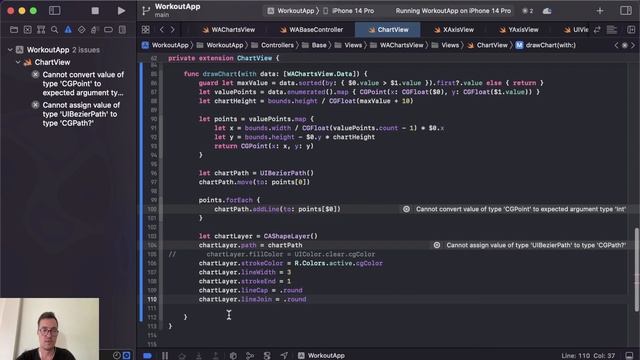Open the Project navigator folder icon
The width and height of the screenshot is (640, 360).
[14, 29]
